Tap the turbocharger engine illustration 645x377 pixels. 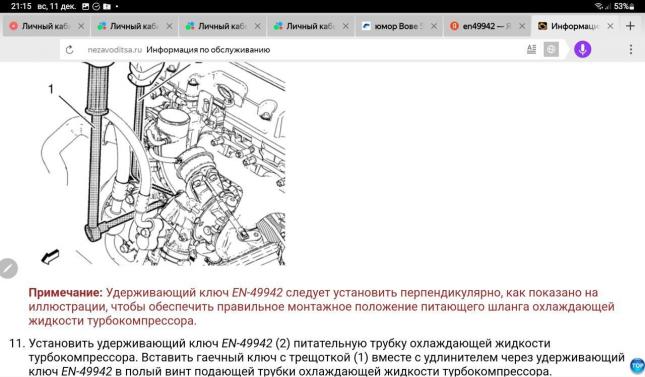(163, 164)
